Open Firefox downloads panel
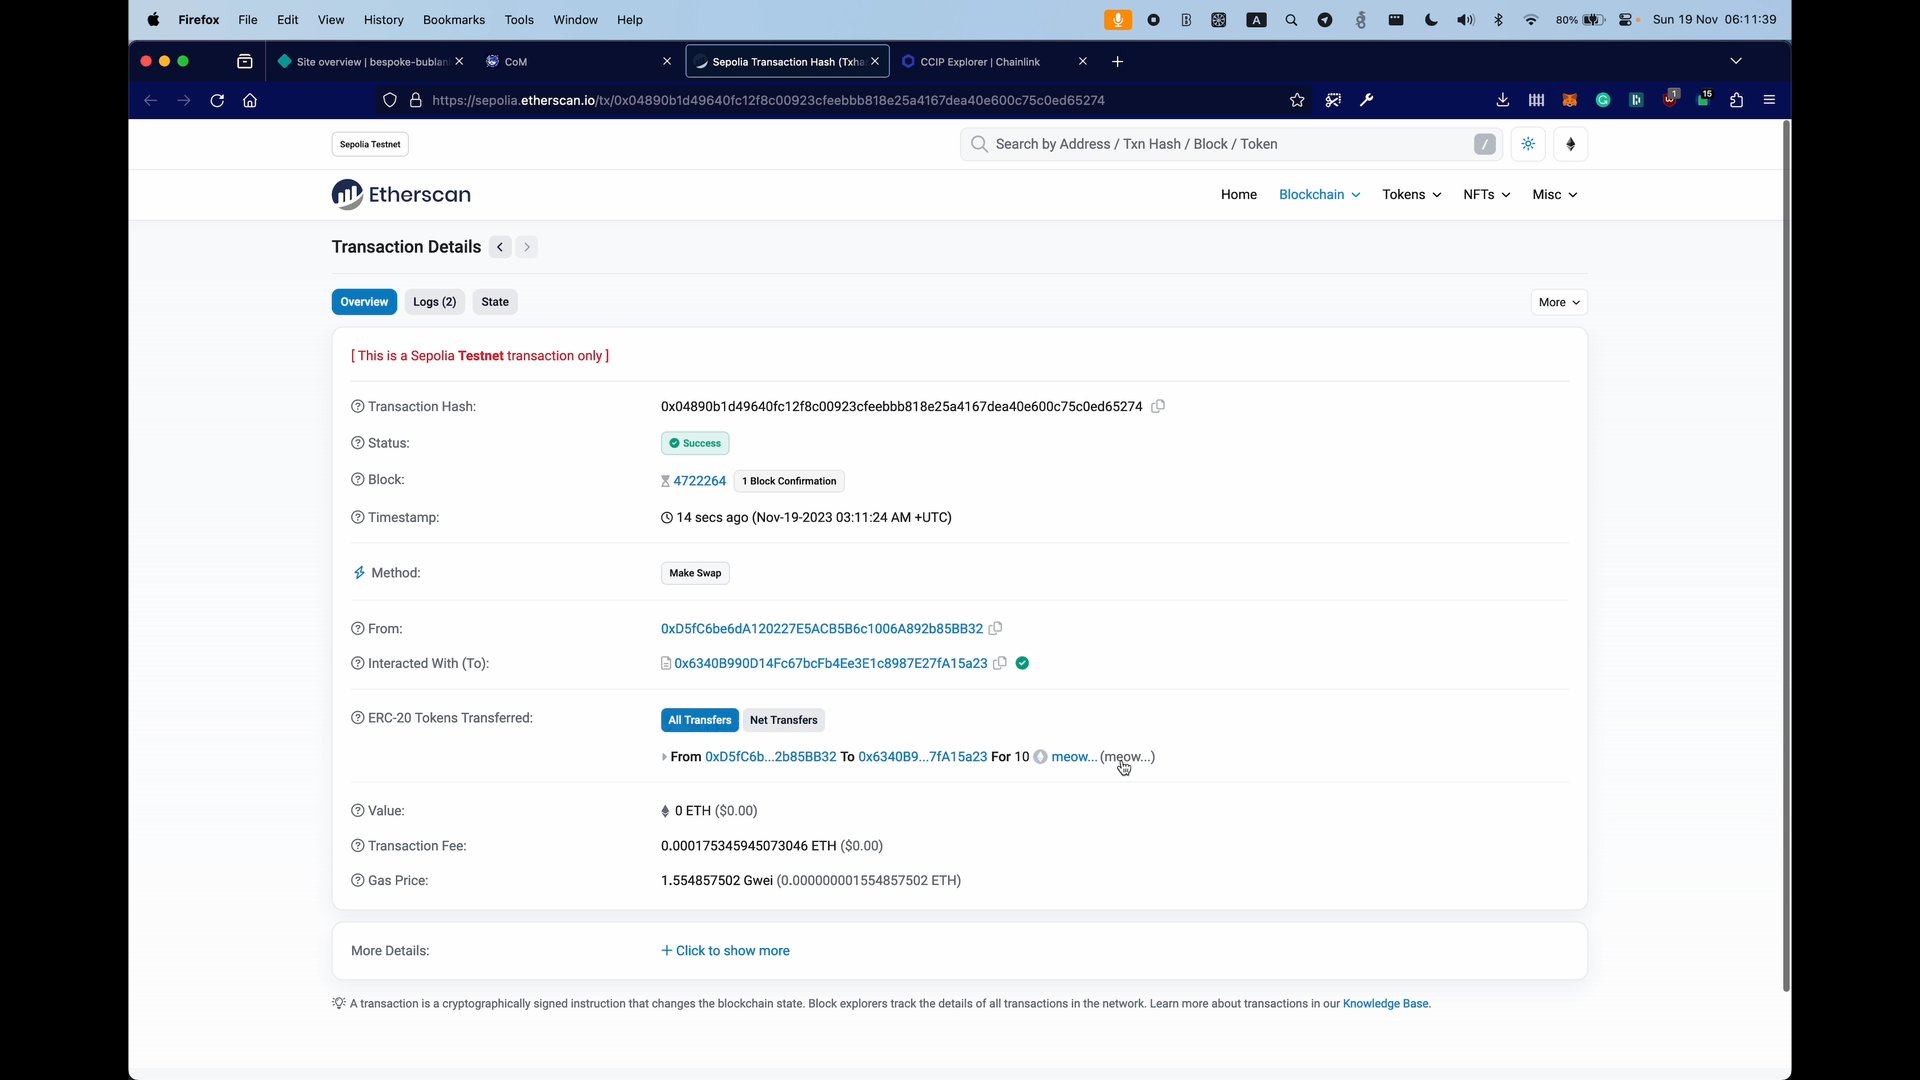The height and width of the screenshot is (1080, 1920). point(1502,100)
